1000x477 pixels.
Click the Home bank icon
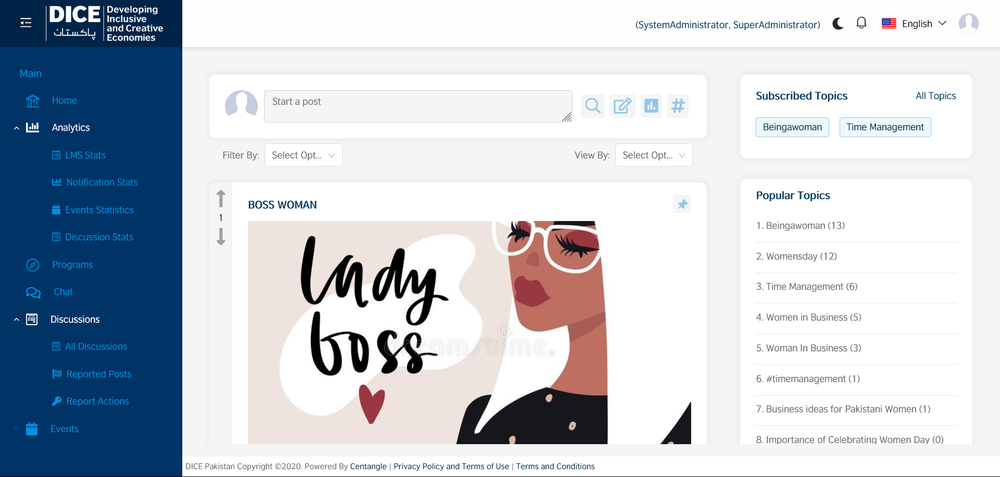point(33,101)
